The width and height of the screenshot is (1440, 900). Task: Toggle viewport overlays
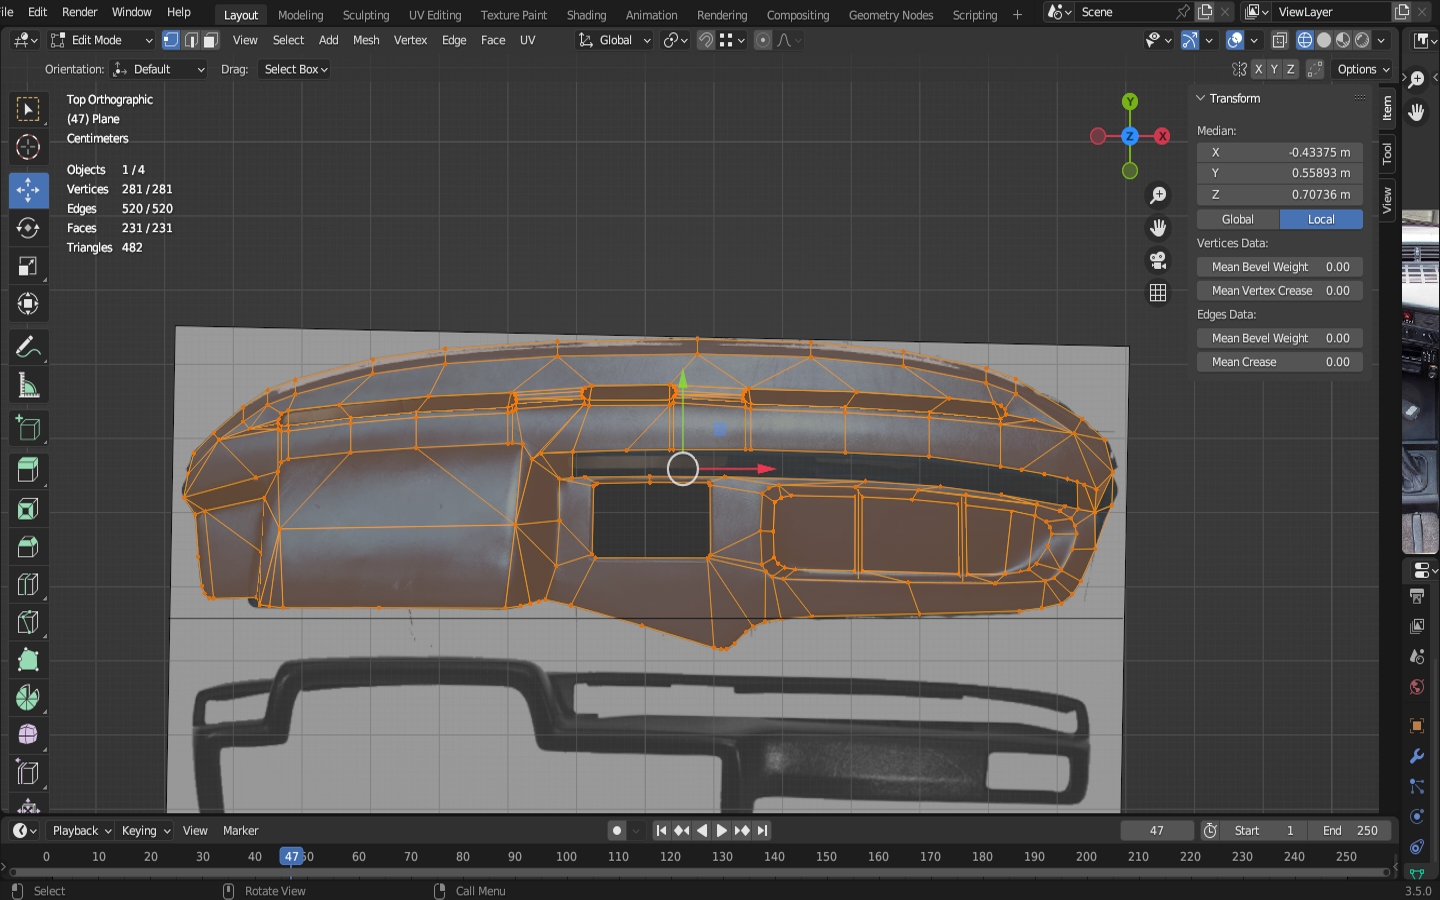click(x=1235, y=40)
